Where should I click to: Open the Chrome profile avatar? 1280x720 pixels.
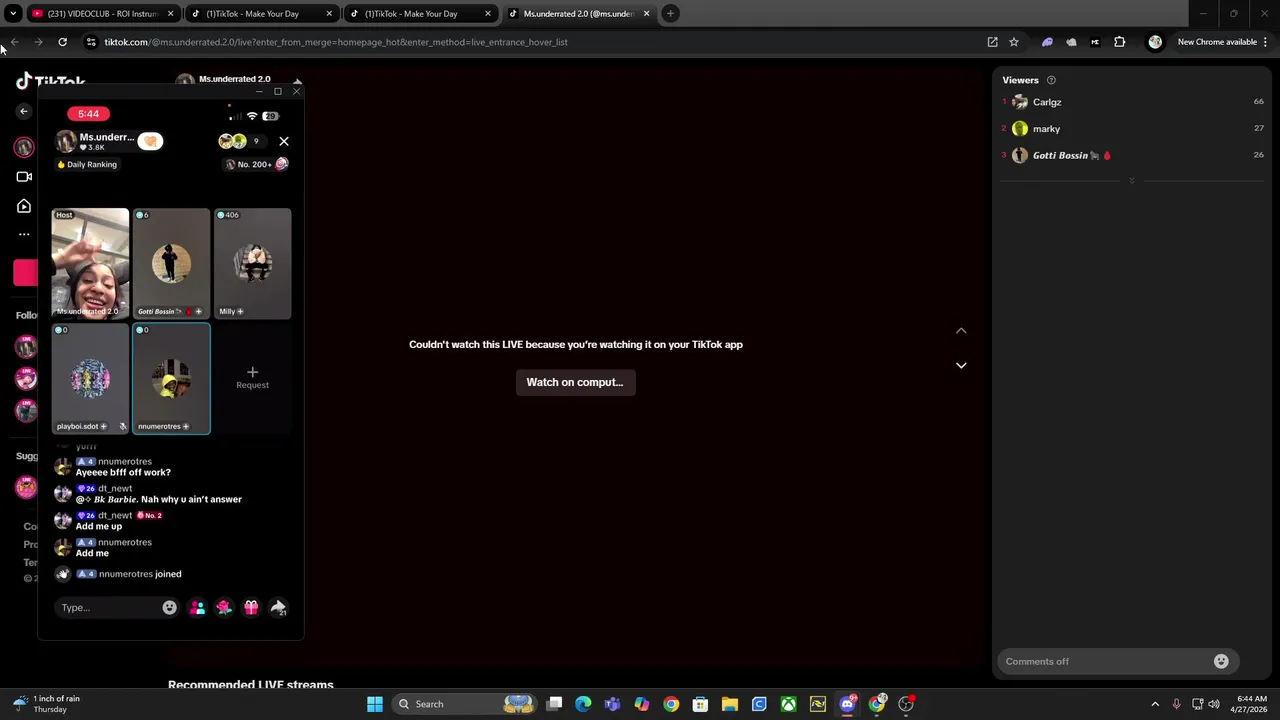point(1155,42)
